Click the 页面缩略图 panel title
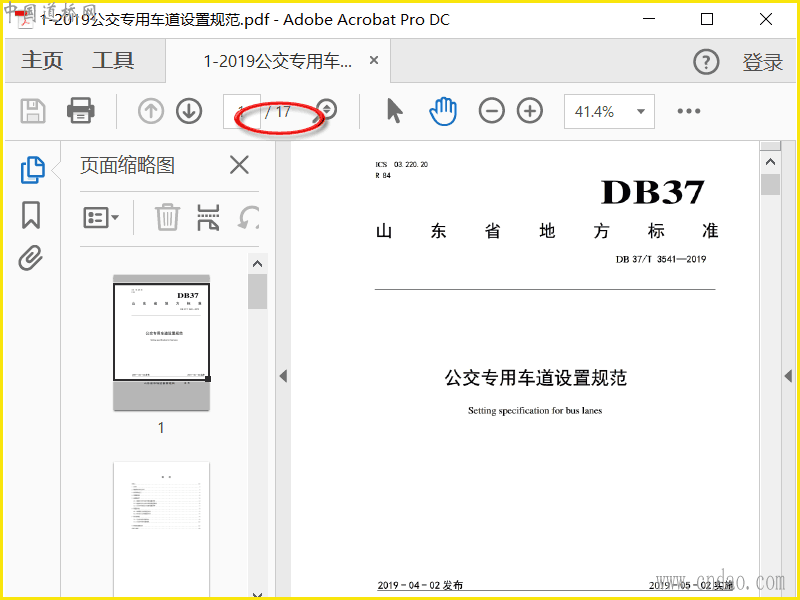The image size is (800, 600). point(128,165)
